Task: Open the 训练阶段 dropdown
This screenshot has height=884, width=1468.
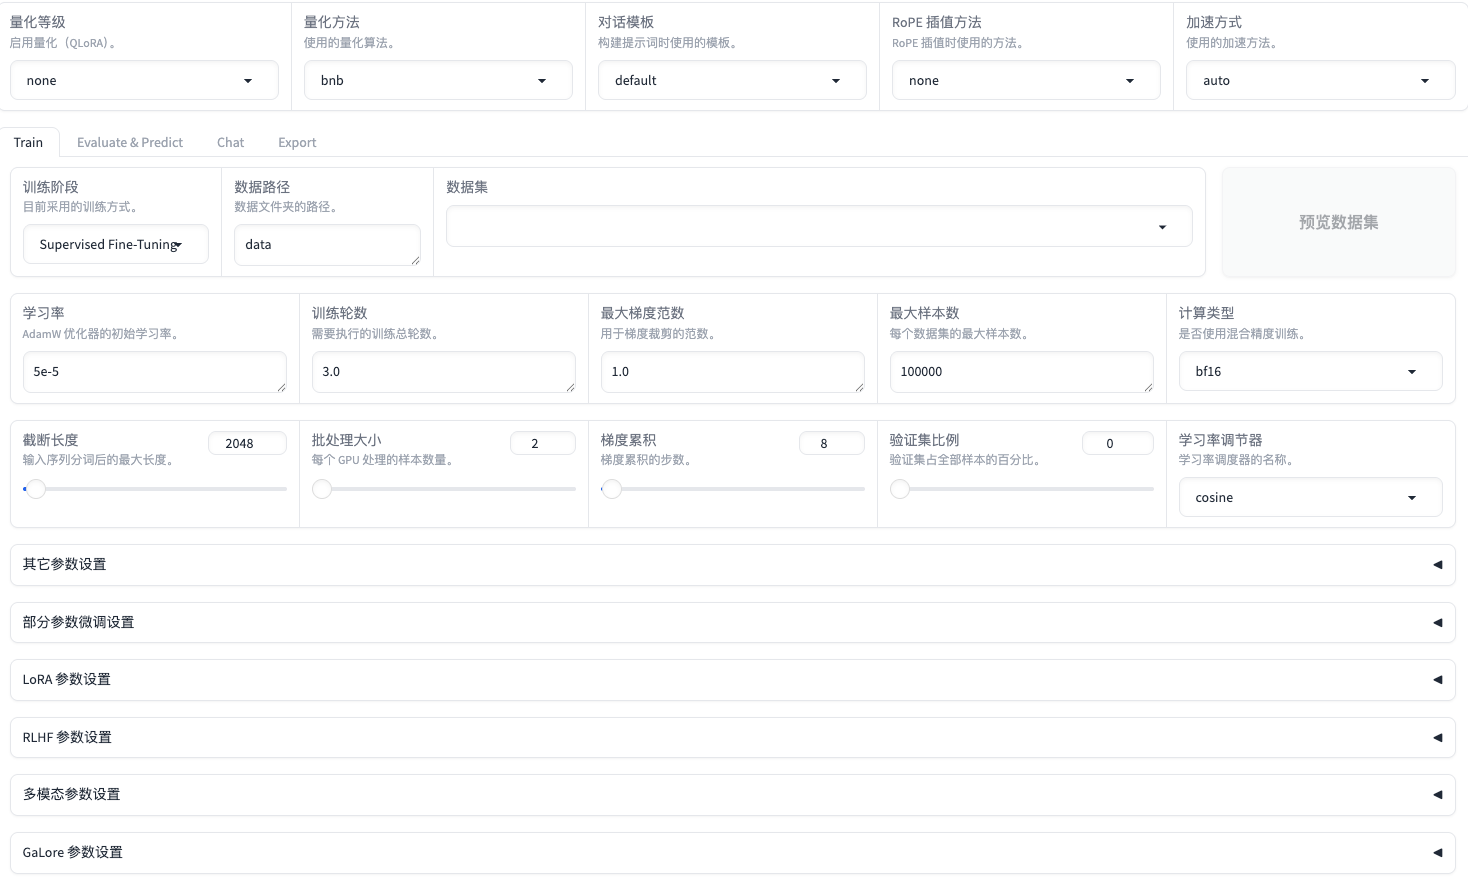Action: (115, 244)
